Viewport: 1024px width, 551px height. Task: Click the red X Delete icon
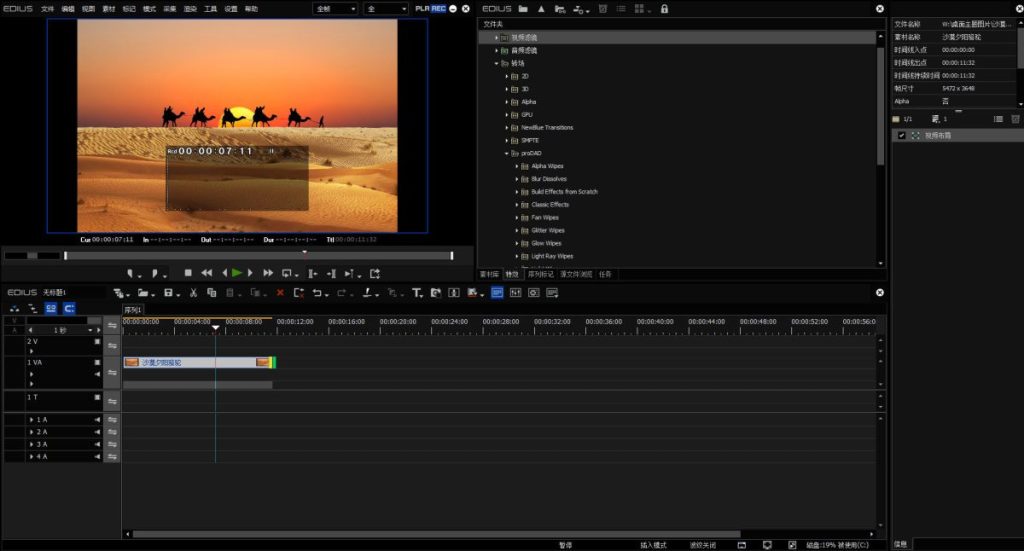[280, 292]
